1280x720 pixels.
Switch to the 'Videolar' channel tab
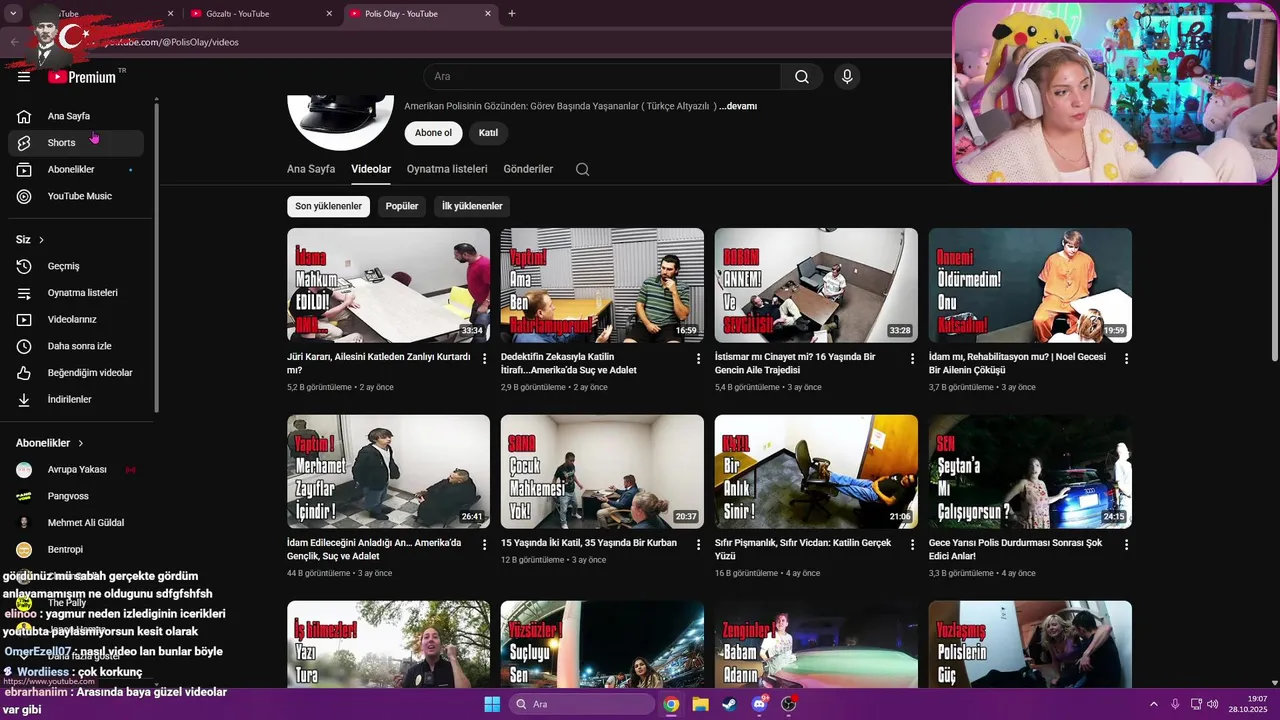point(371,169)
